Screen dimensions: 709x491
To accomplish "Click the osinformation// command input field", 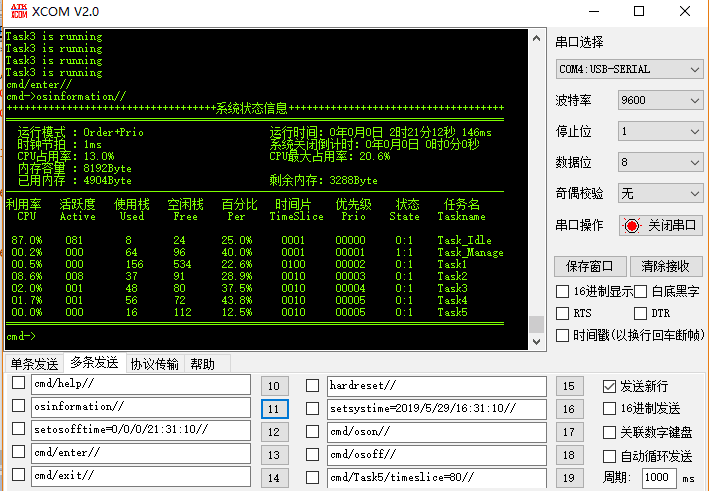I will click(141, 407).
